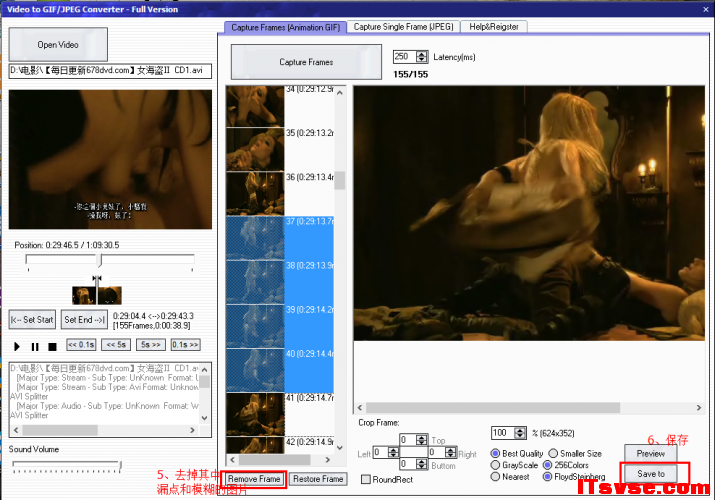Click the Sound Volume slider thumb

(x=120, y=466)
